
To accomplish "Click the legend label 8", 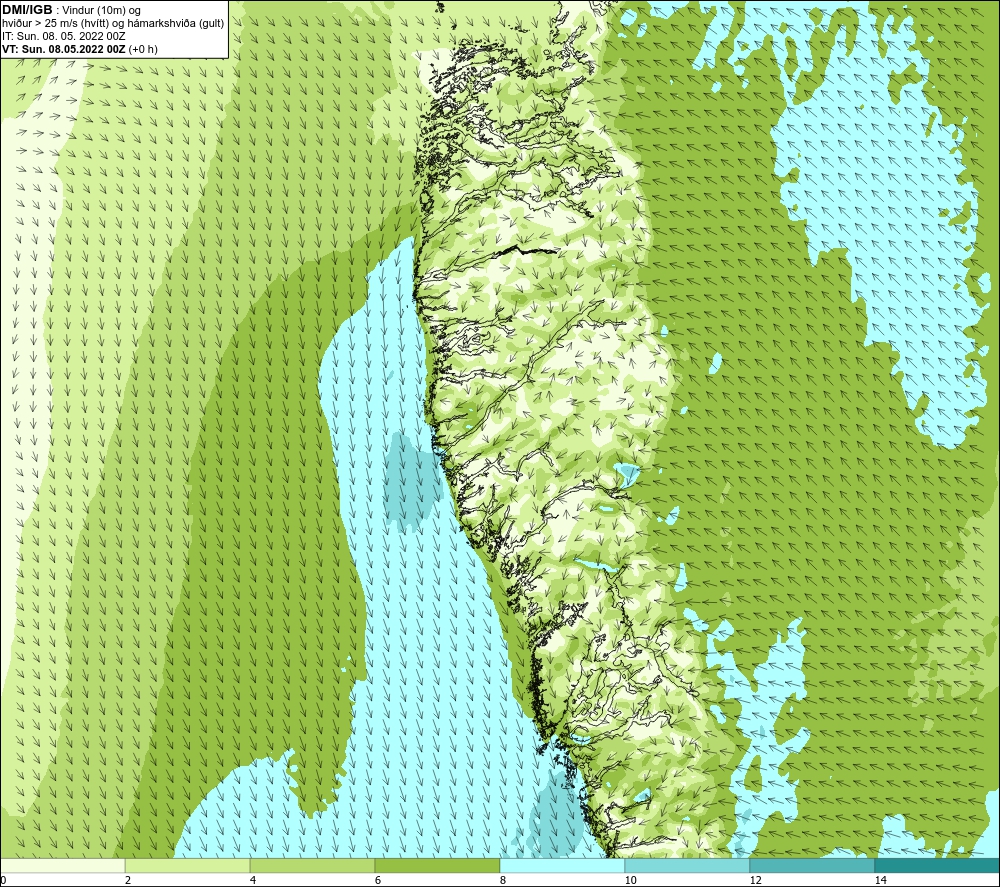I will pyautogui.click(x=503, y=880).
